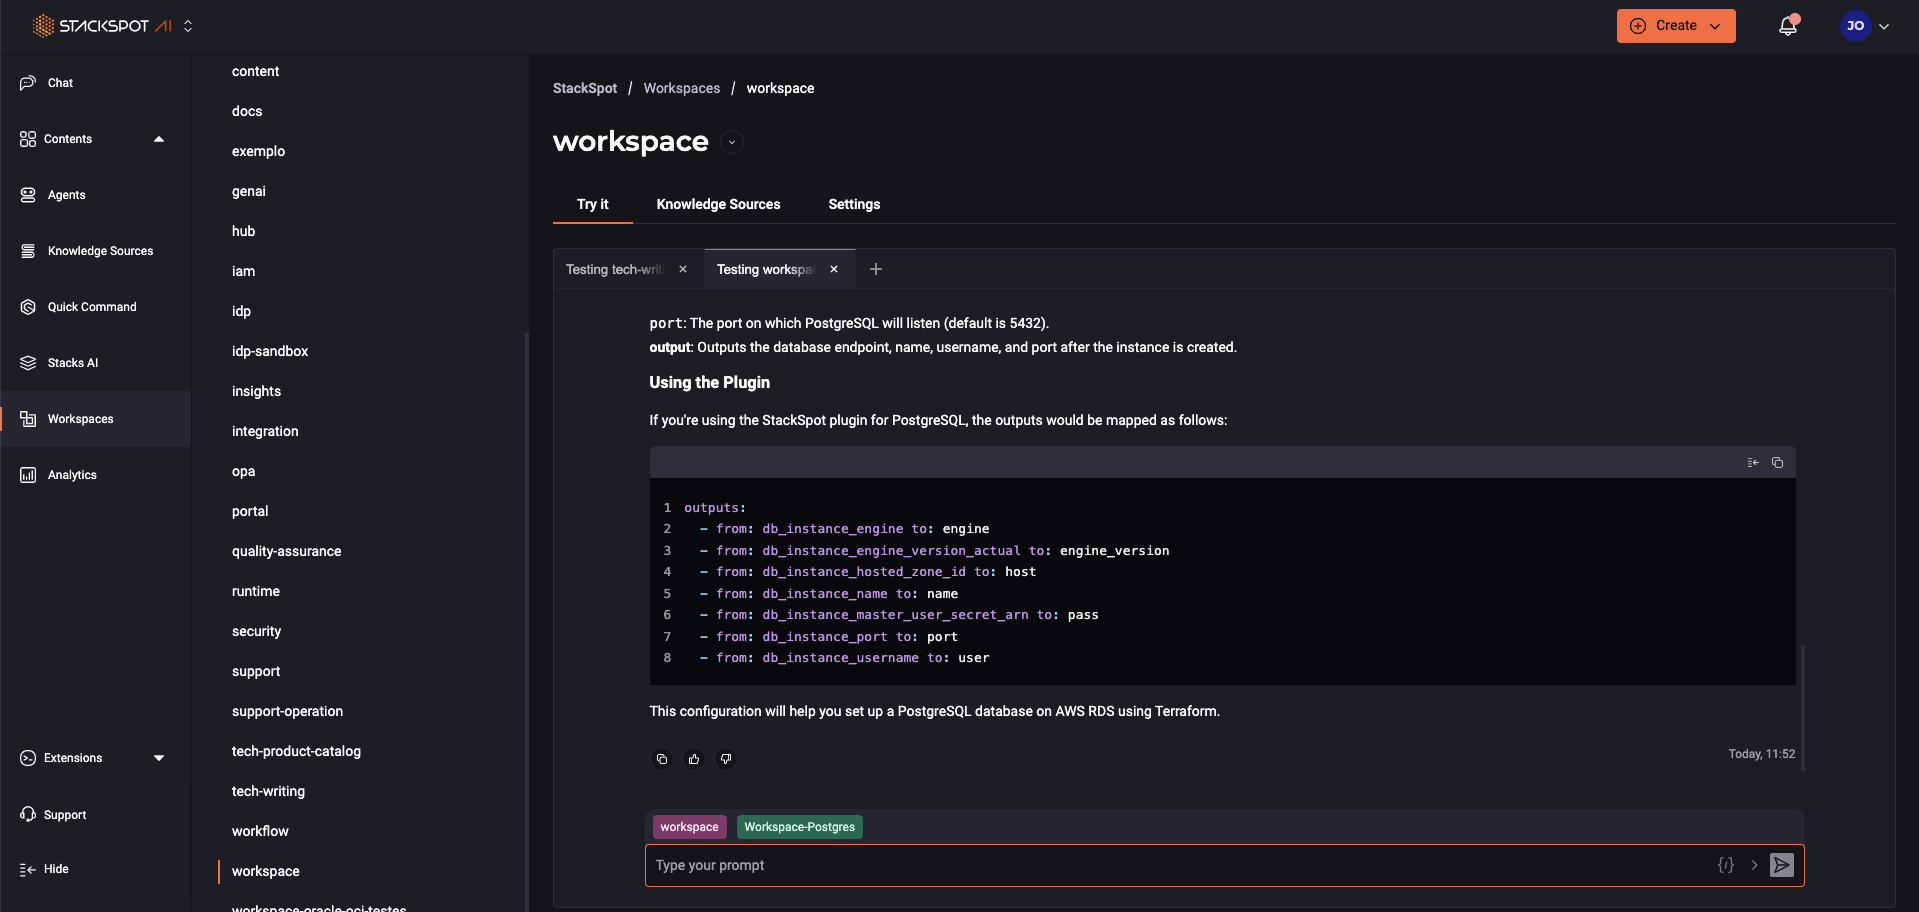This screenshot has width=1919, height=912.
Task: Select the hub workspace item
Action: (243, 231)
